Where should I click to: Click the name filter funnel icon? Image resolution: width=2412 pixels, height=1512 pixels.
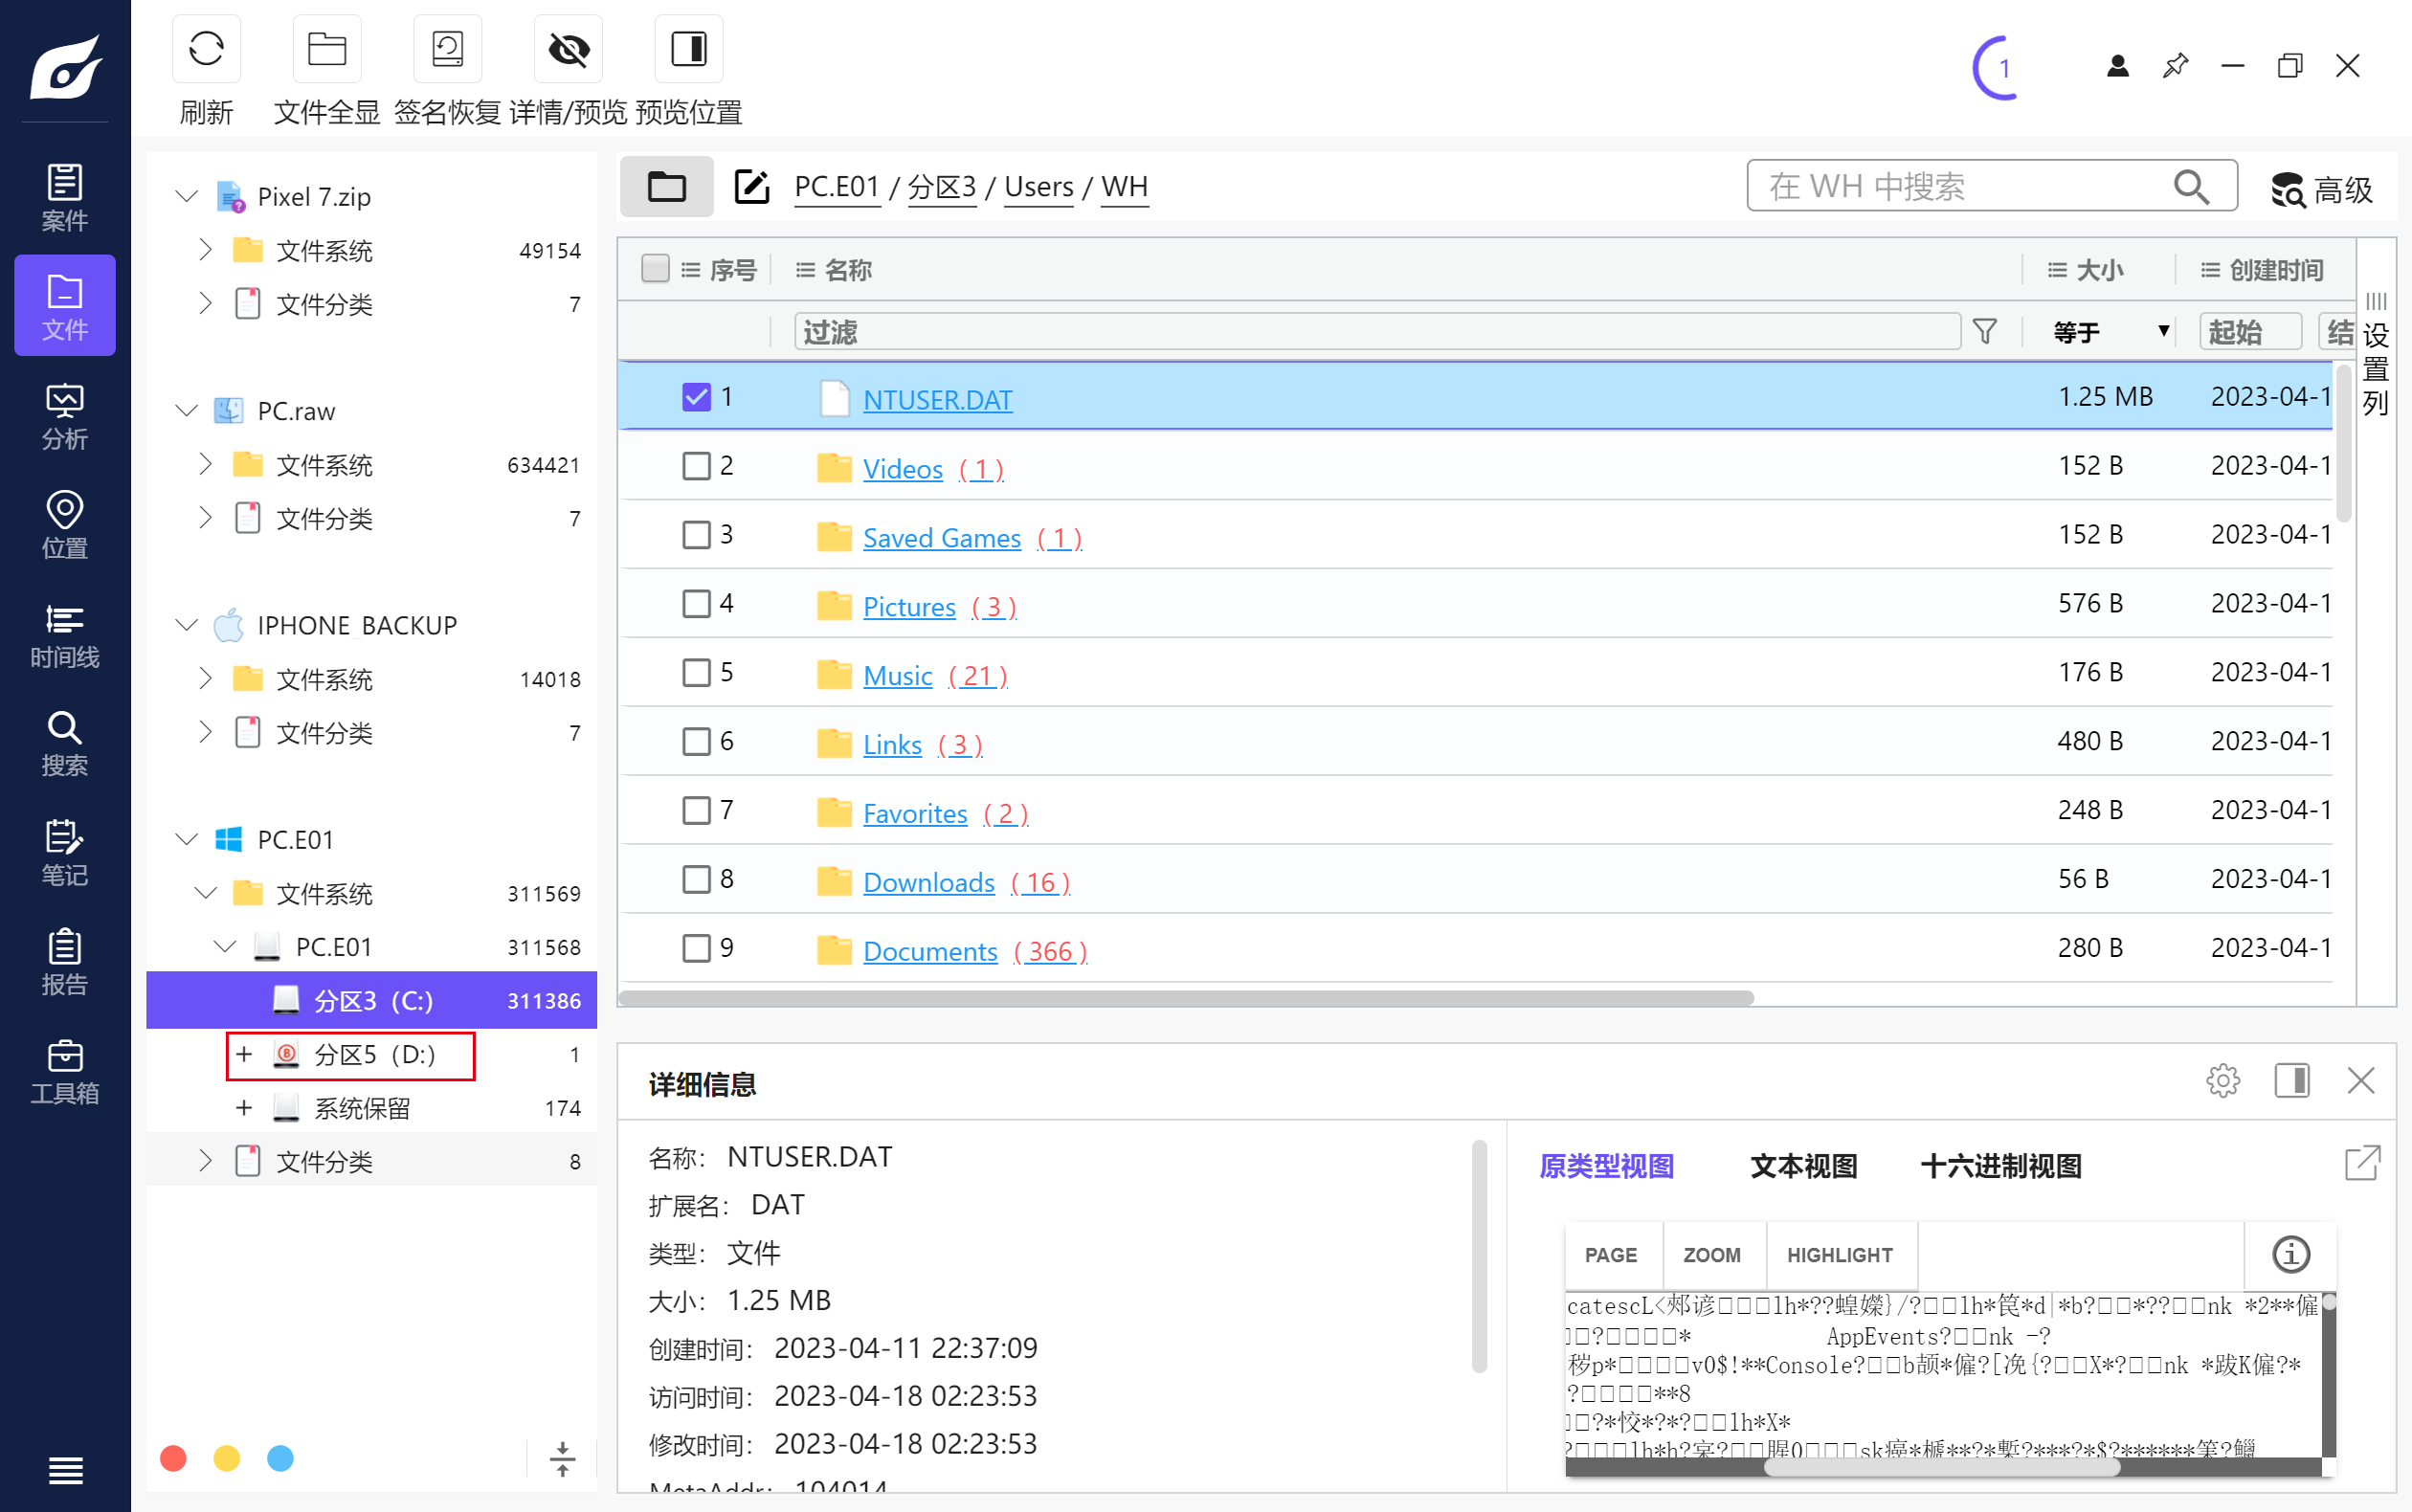tap(1985, 331)
